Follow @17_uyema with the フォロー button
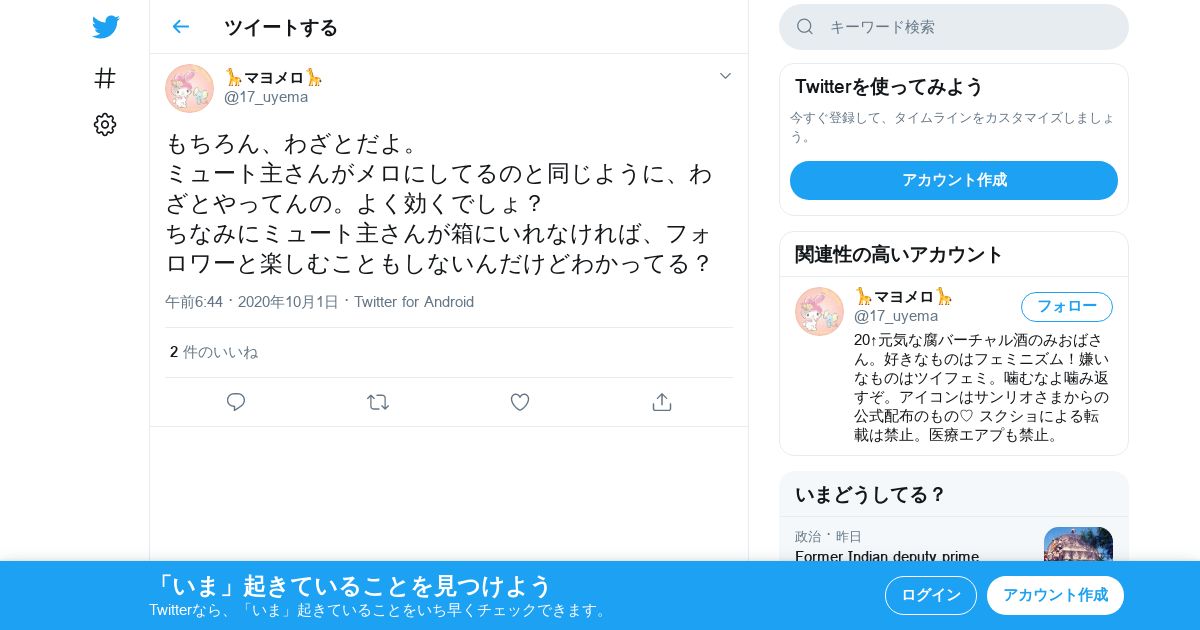 tap(1067, 307)
